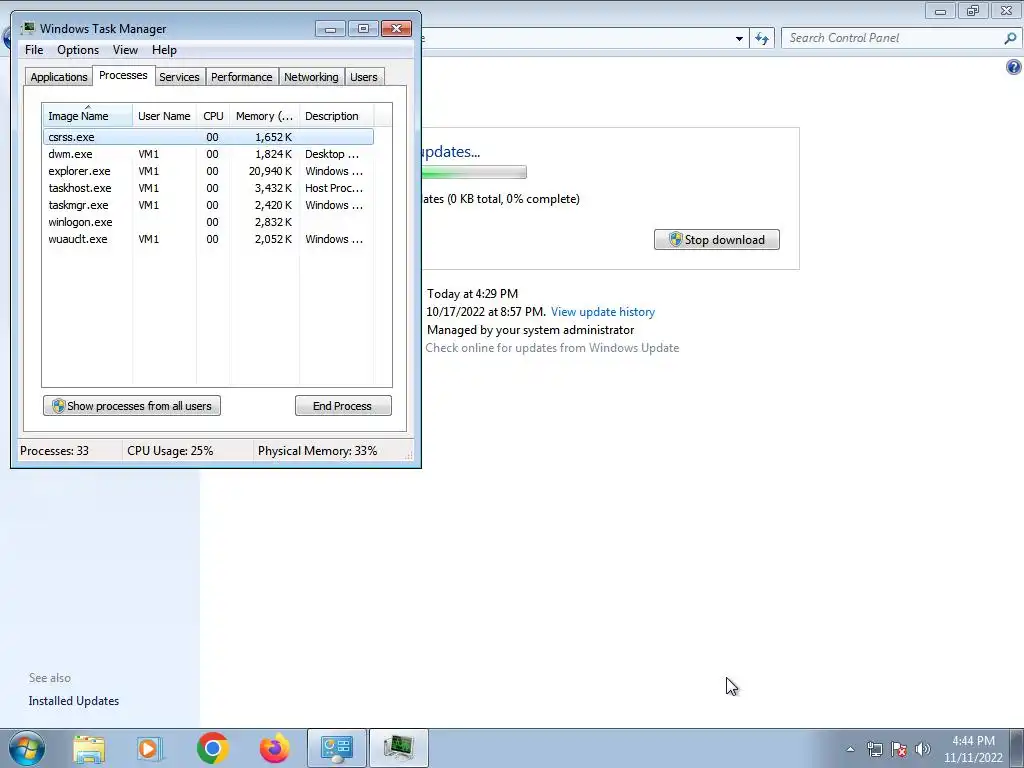Click the Host Proc description of taskhost.exe
This screenshot has height=768, width=1024.
point(334,188)
